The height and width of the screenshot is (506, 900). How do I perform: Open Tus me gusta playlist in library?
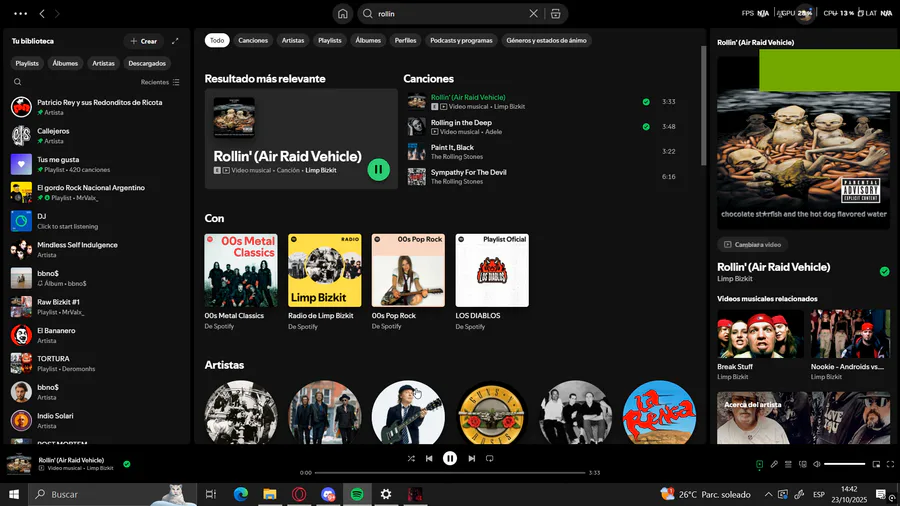96,164
